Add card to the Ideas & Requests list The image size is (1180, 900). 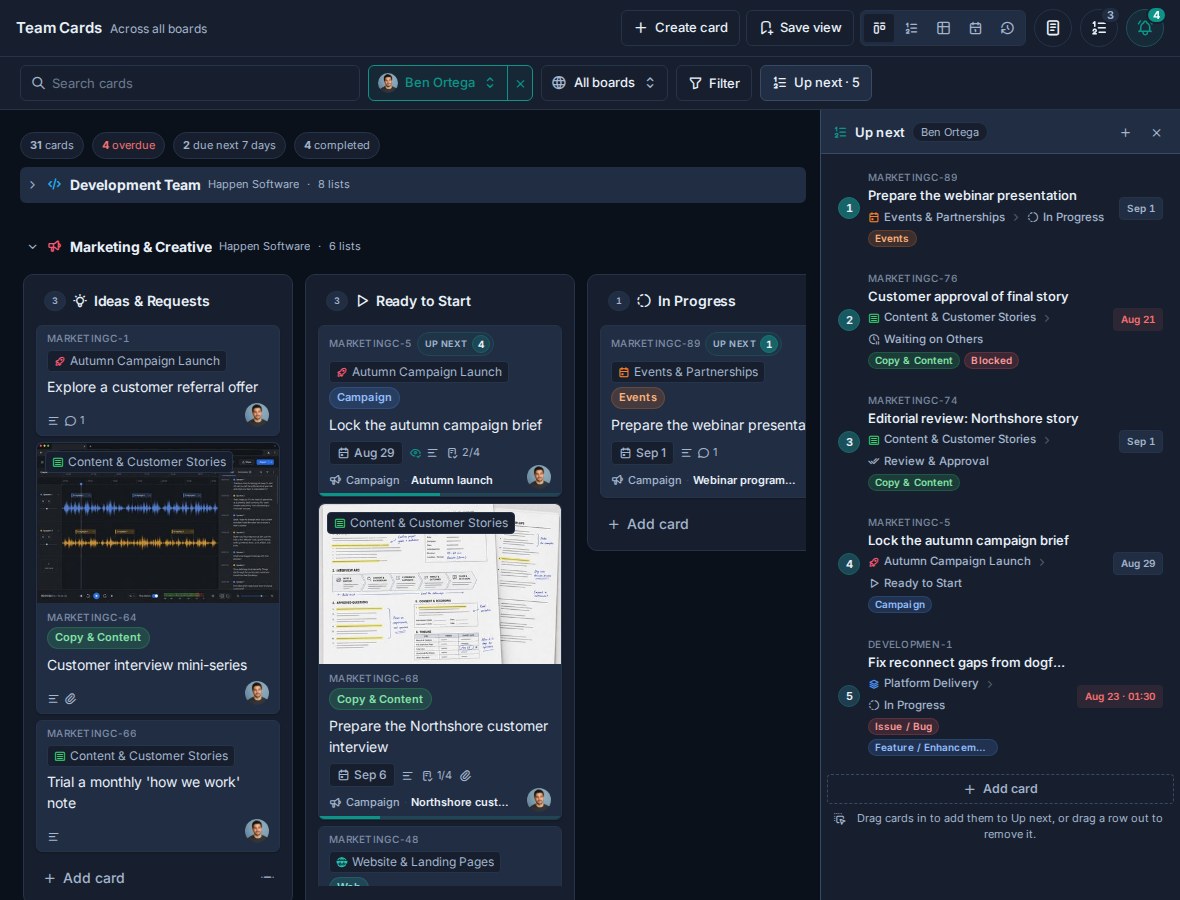tap(84, 877)
